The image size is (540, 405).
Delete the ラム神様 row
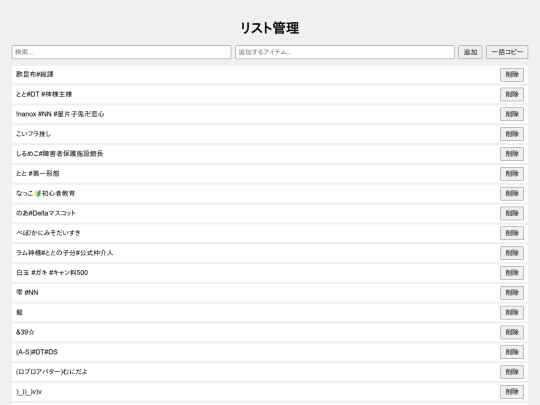click(512, 253)
